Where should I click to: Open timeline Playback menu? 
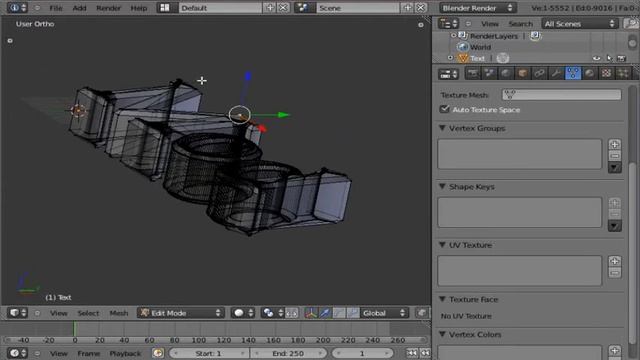pos(125,353)
